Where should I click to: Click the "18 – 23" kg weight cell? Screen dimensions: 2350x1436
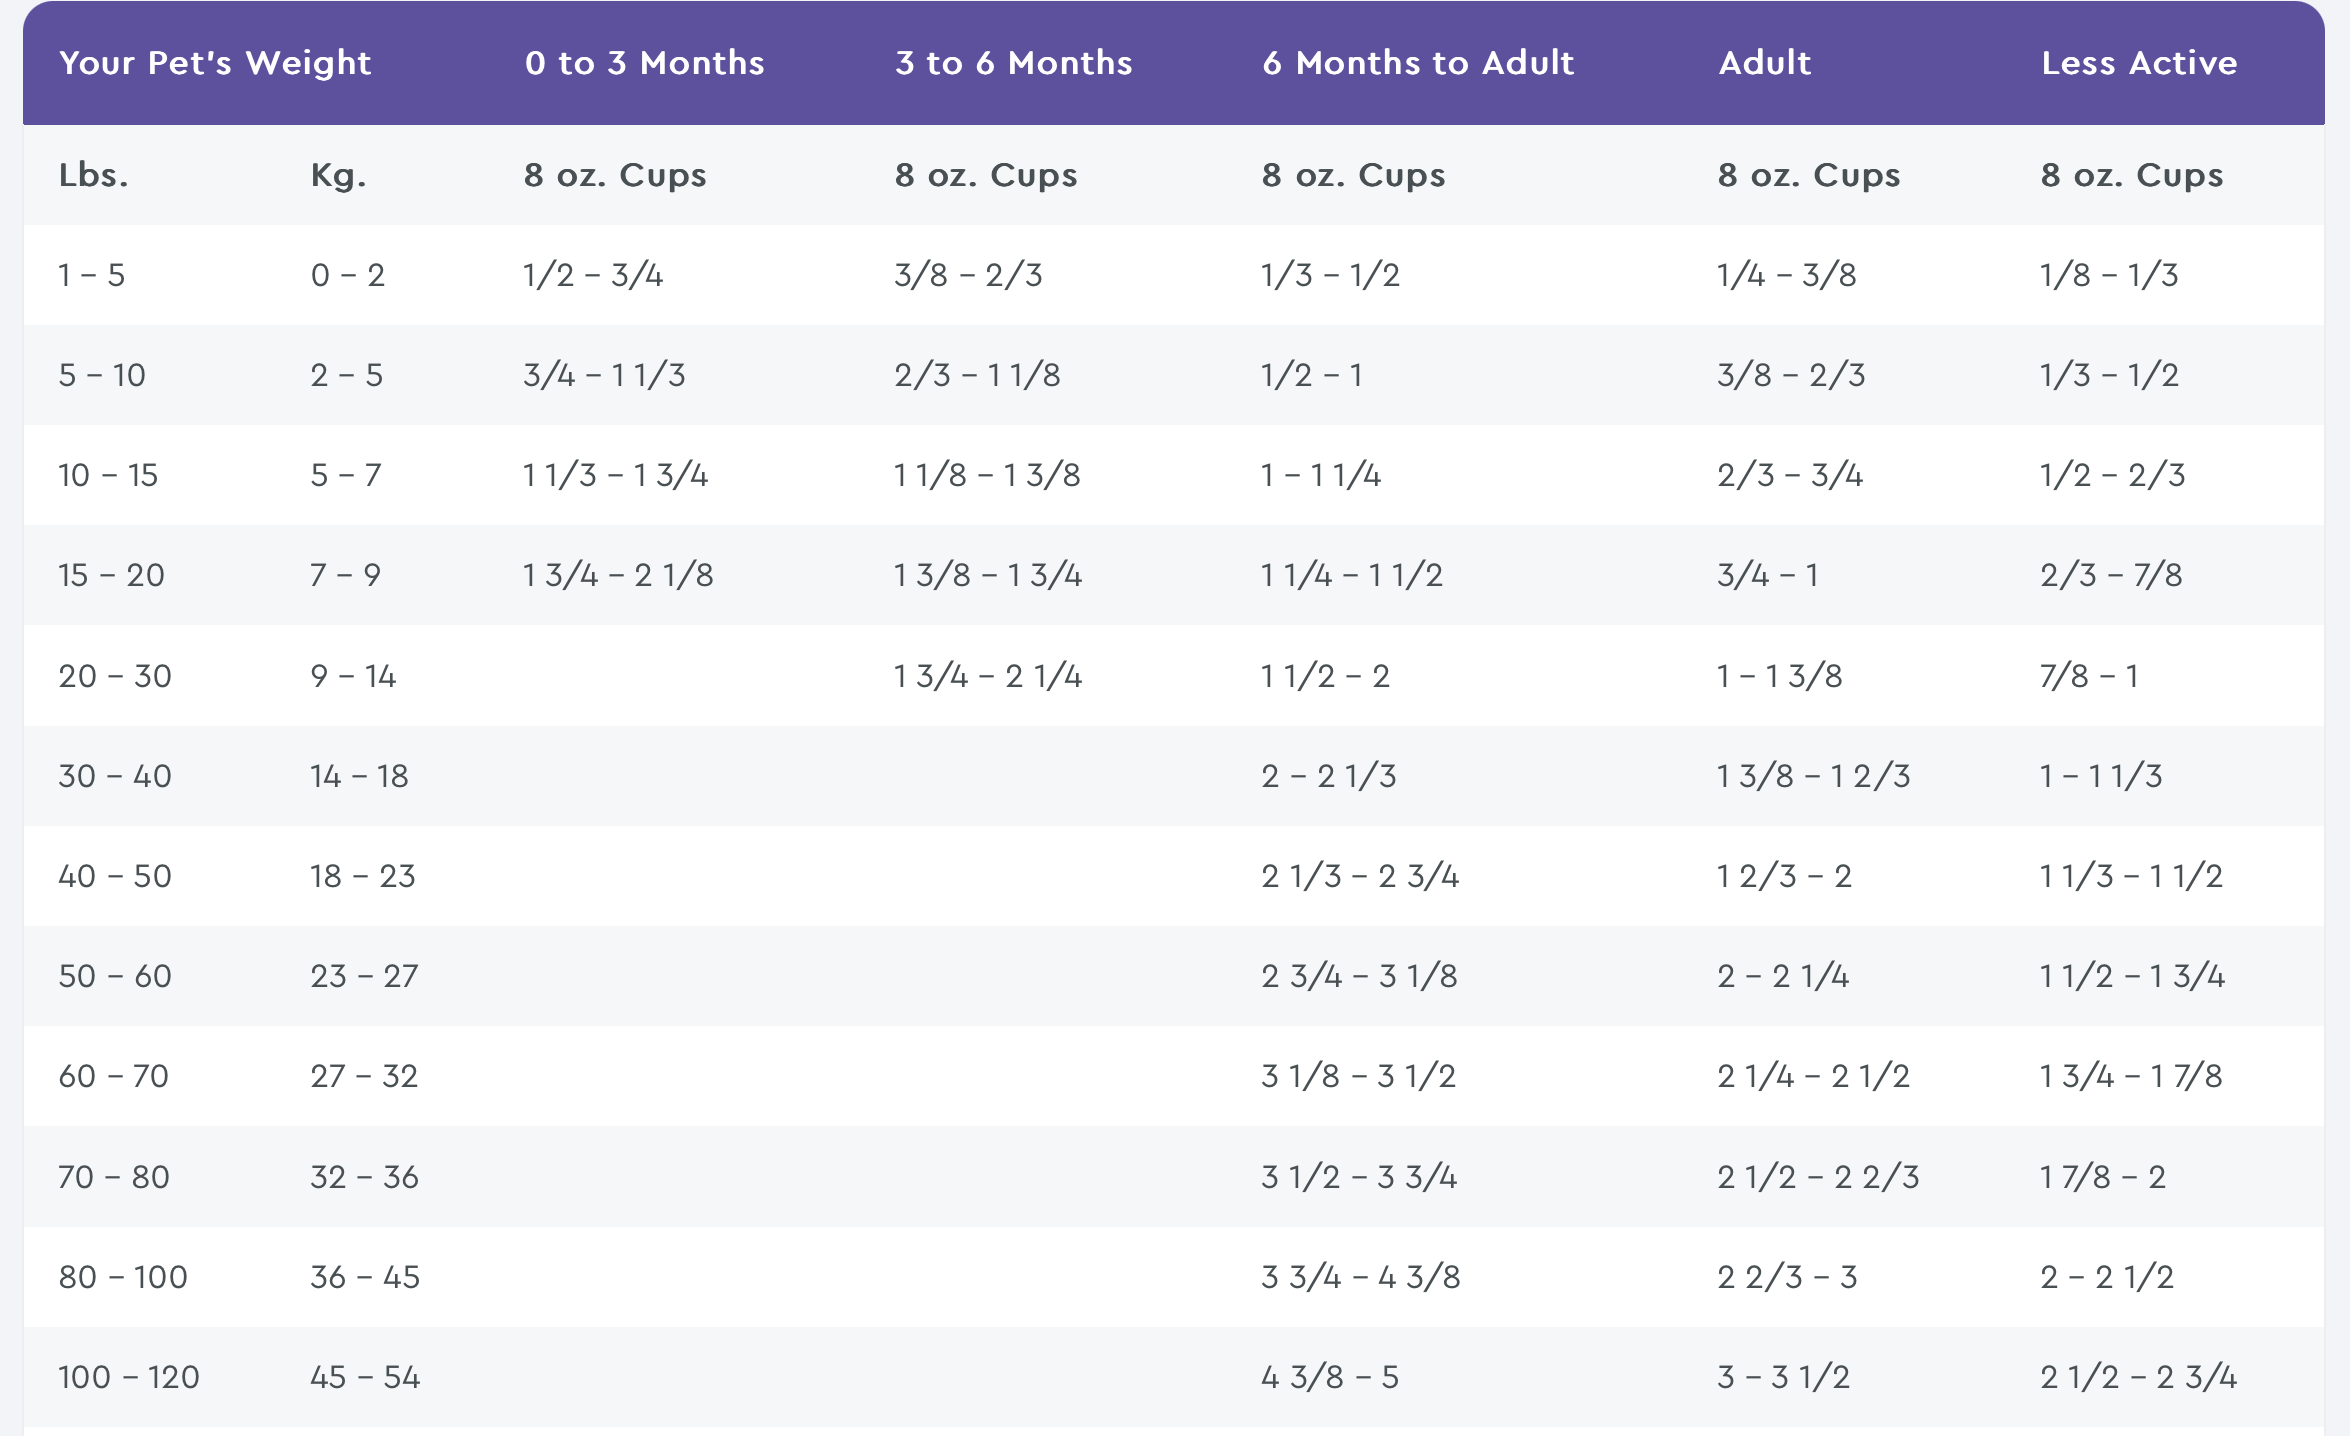[362, 876]
